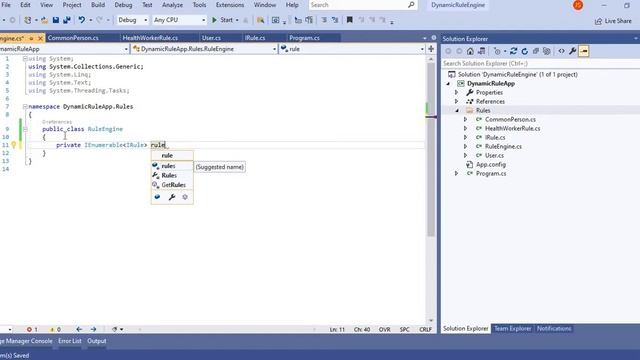Toggle OVR overwrite mode in status strip

384,329
